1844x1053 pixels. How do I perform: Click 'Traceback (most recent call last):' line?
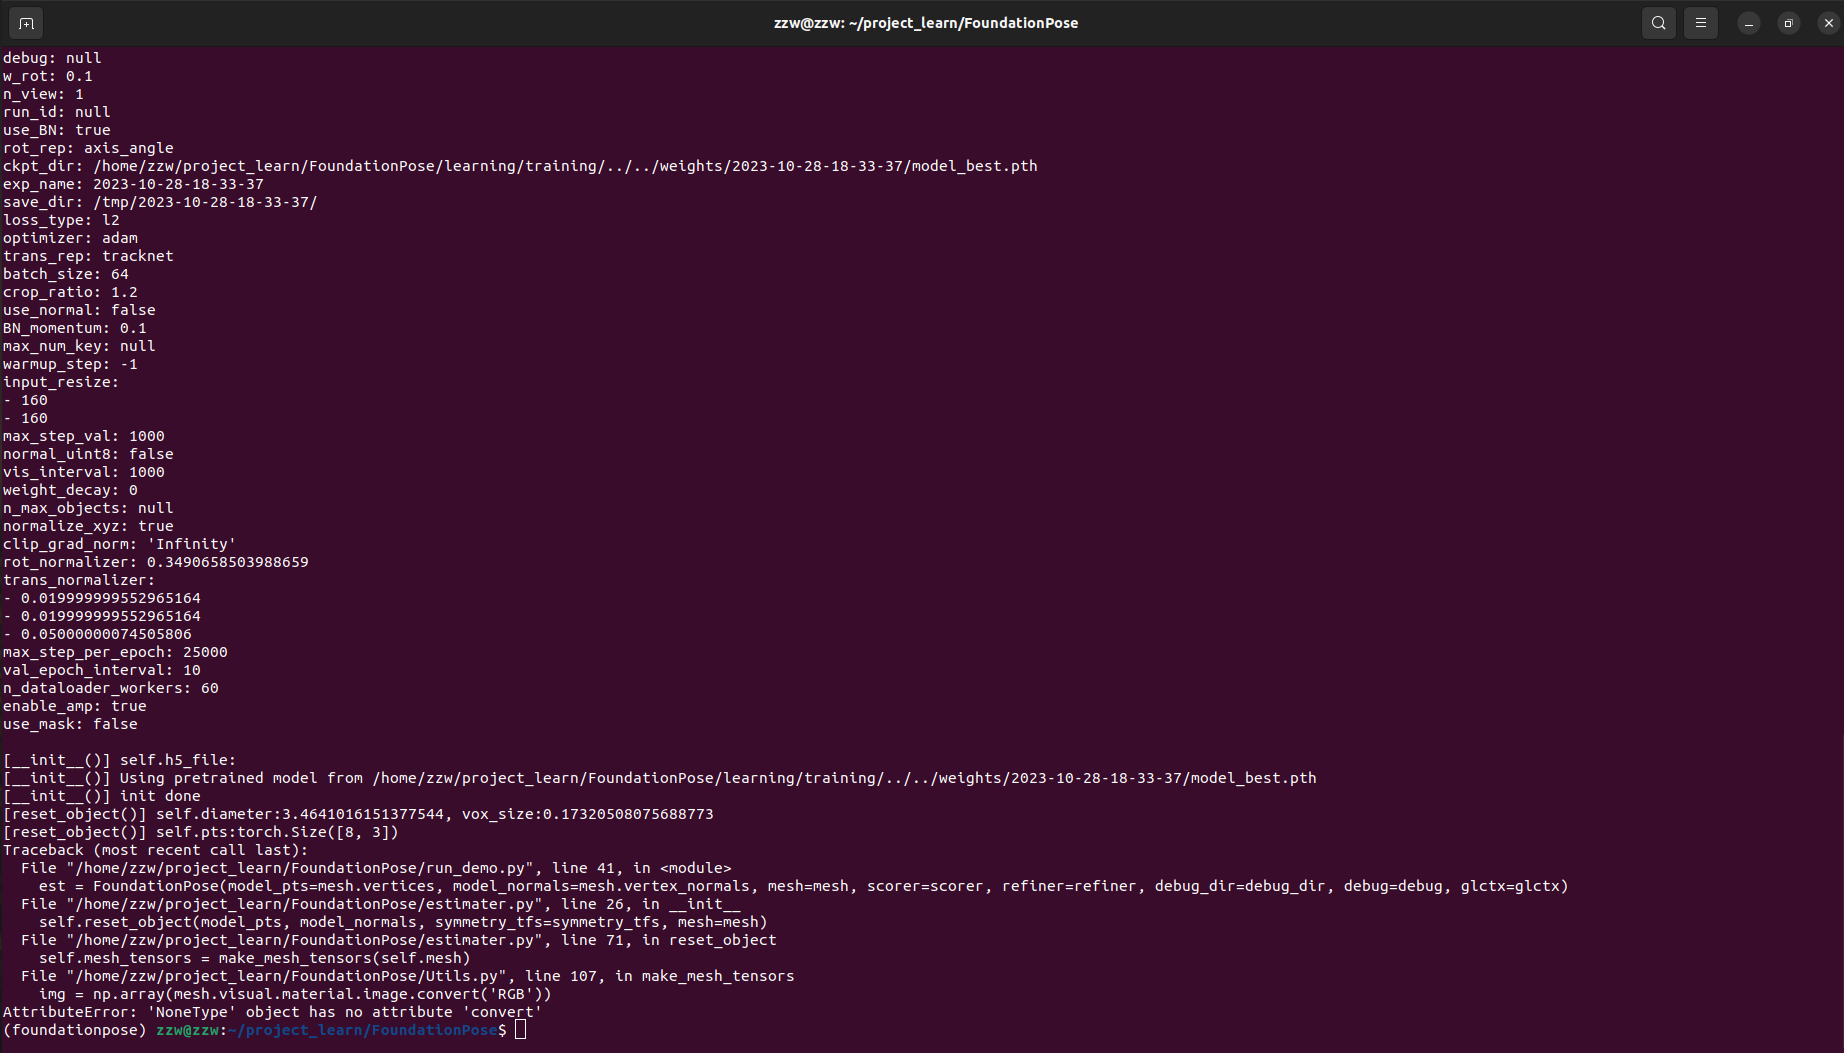pos(156,850)
